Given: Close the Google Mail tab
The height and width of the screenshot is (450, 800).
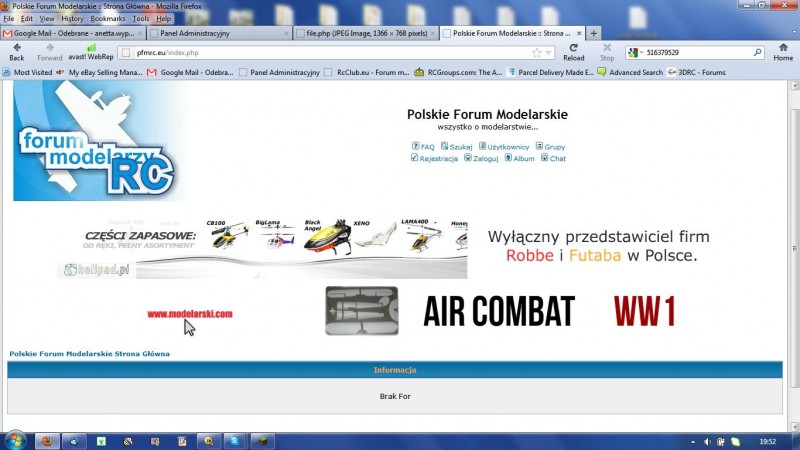Looking at the screenshot, I should click(x=140, y=33).
